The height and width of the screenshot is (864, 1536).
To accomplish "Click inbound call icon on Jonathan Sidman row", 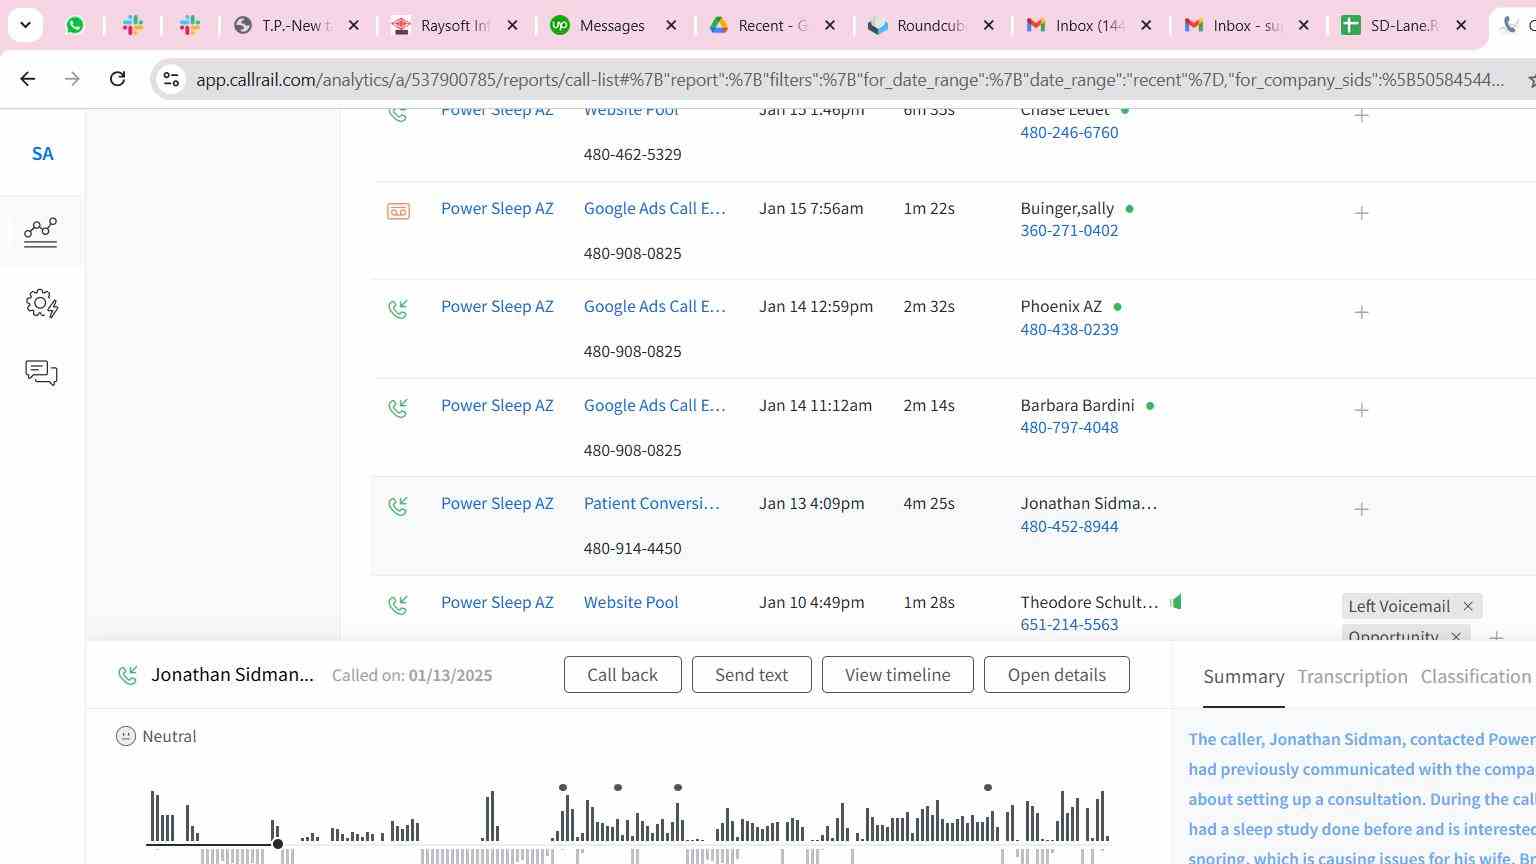I will click(398, 506).
